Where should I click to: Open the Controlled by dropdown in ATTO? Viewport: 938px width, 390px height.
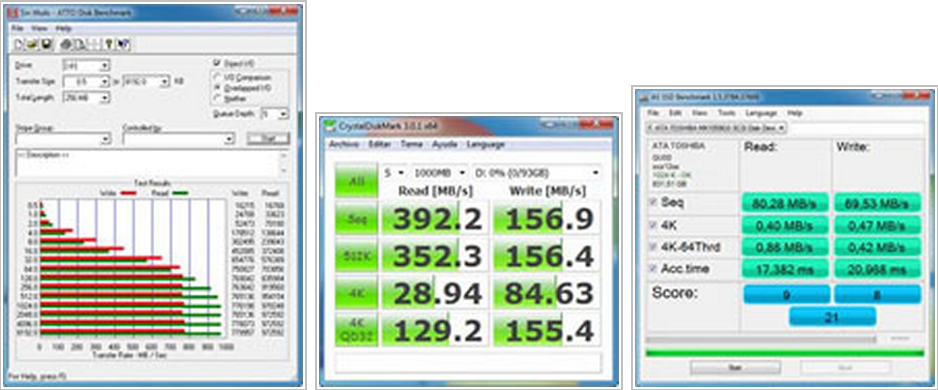(x=178, y=139)
